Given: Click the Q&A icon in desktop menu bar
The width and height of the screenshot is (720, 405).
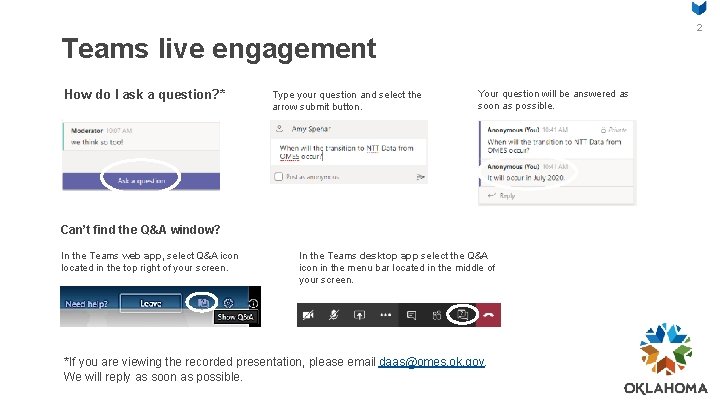Looking at the screenshot, I should click(462, 315).
